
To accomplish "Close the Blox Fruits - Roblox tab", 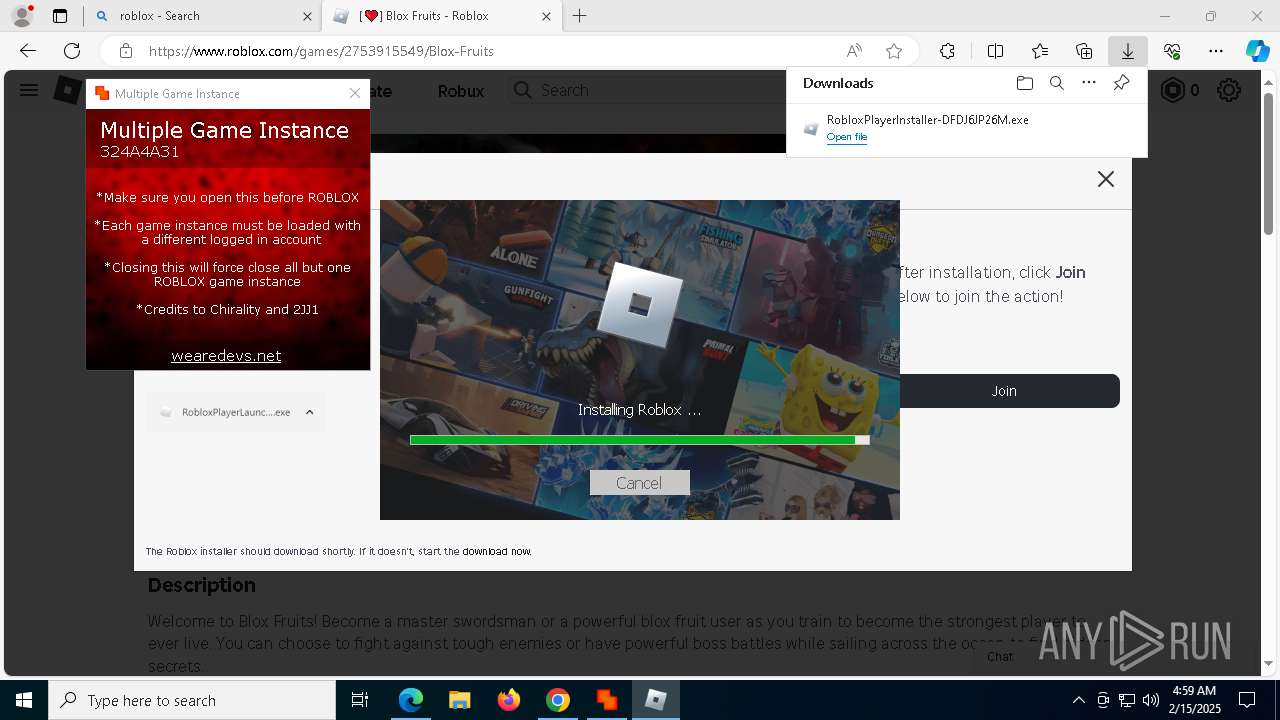I will coord(546,16).
